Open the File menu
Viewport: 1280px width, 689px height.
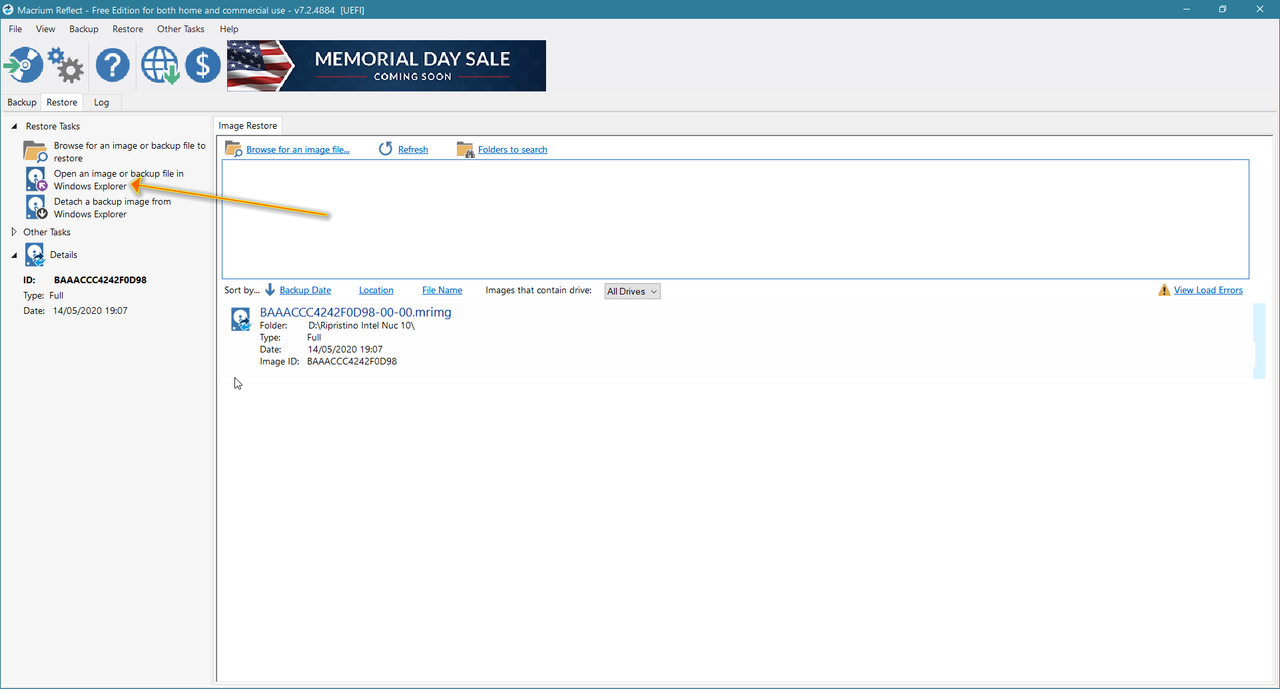click(x=15, y=29)
